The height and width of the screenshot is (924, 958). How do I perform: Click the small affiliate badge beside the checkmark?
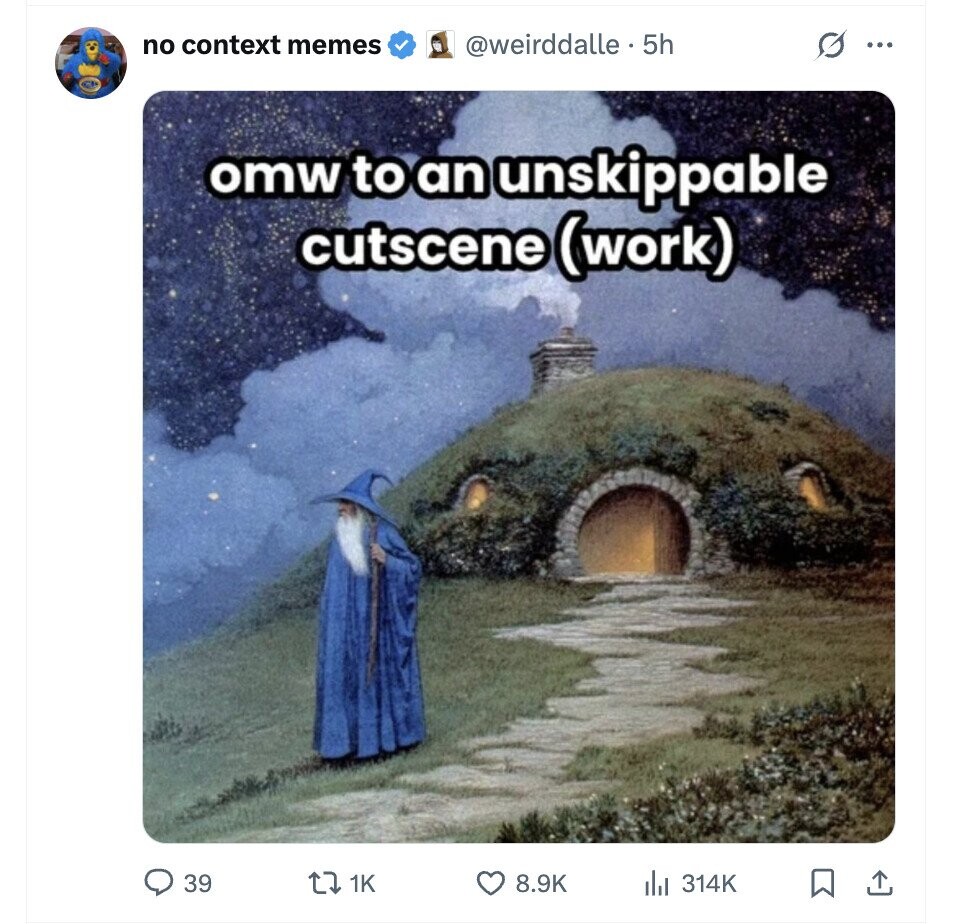coord(440,45)
